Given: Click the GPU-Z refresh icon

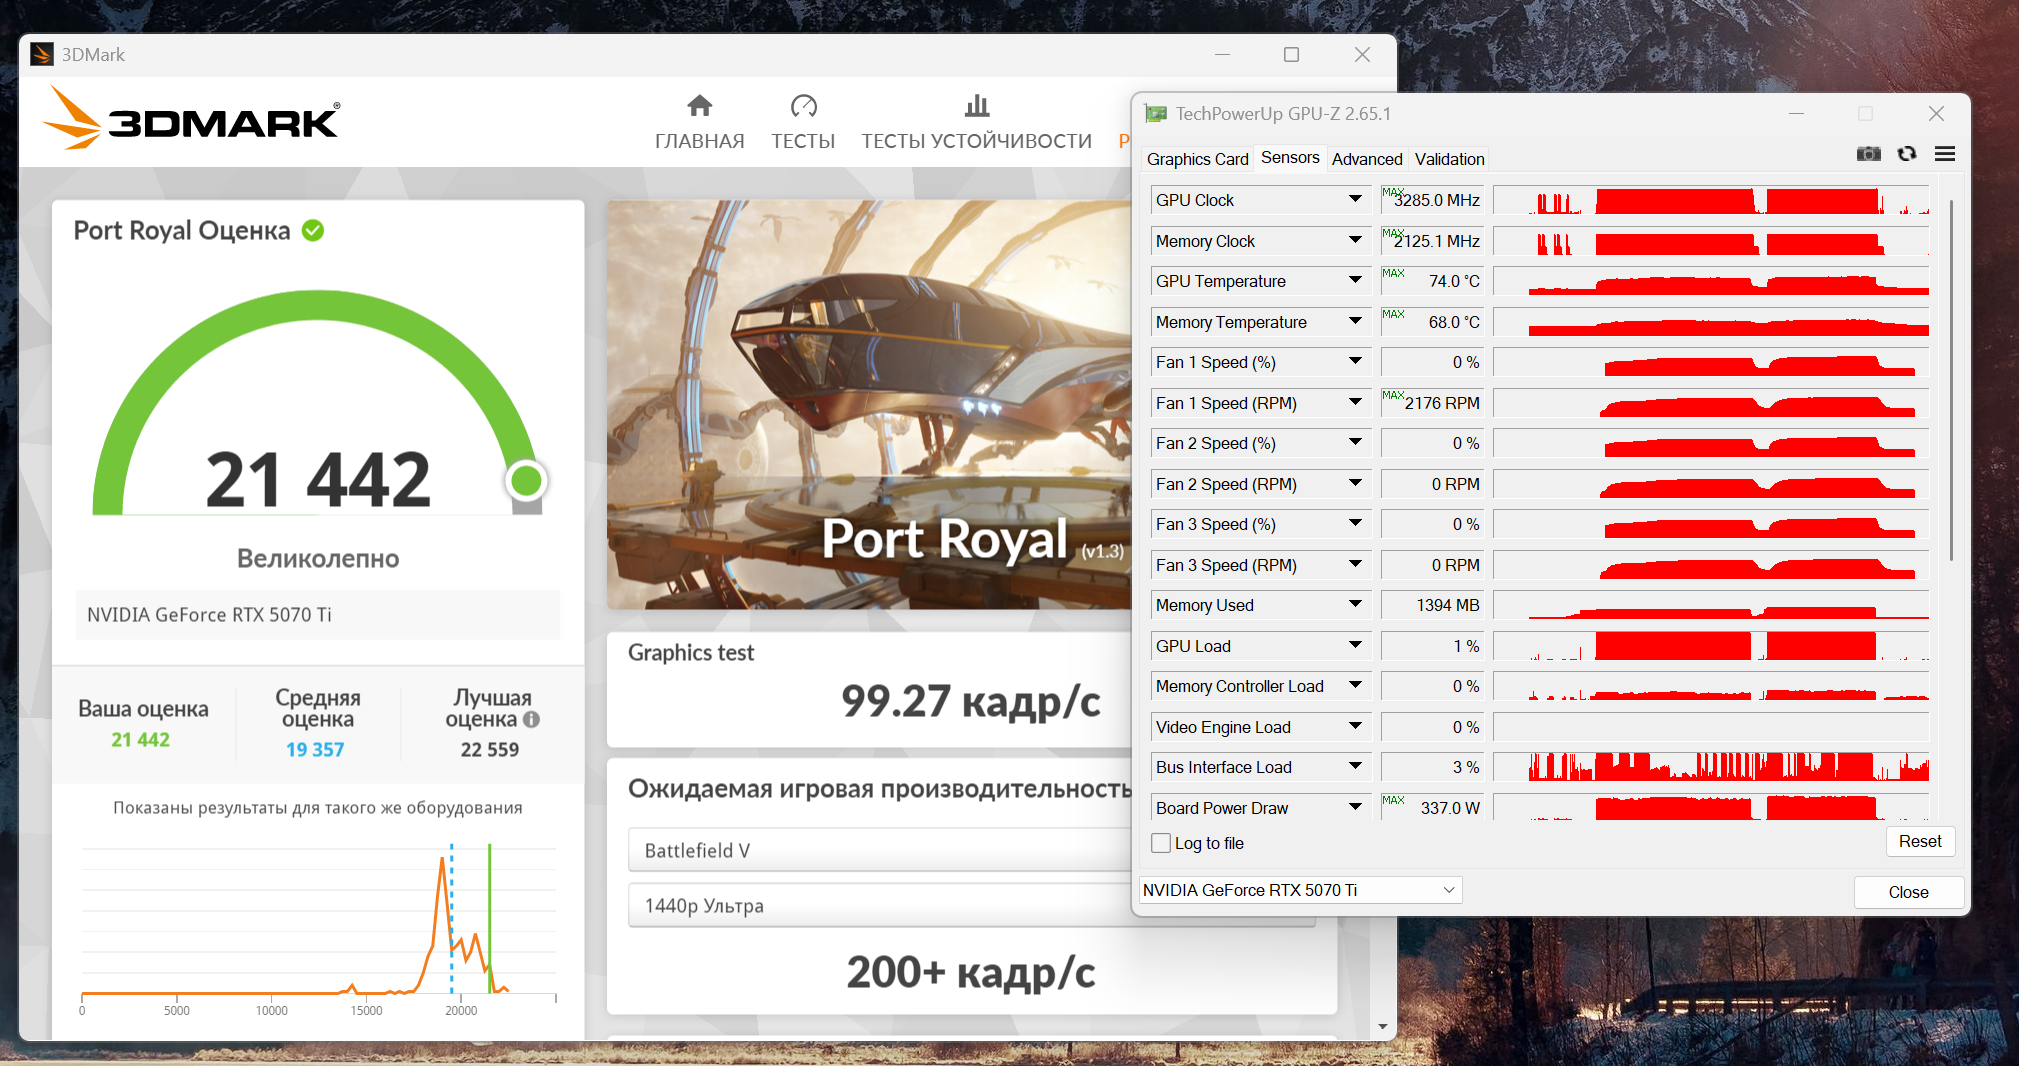Looking at the screenshot, I should point(1907,154).
